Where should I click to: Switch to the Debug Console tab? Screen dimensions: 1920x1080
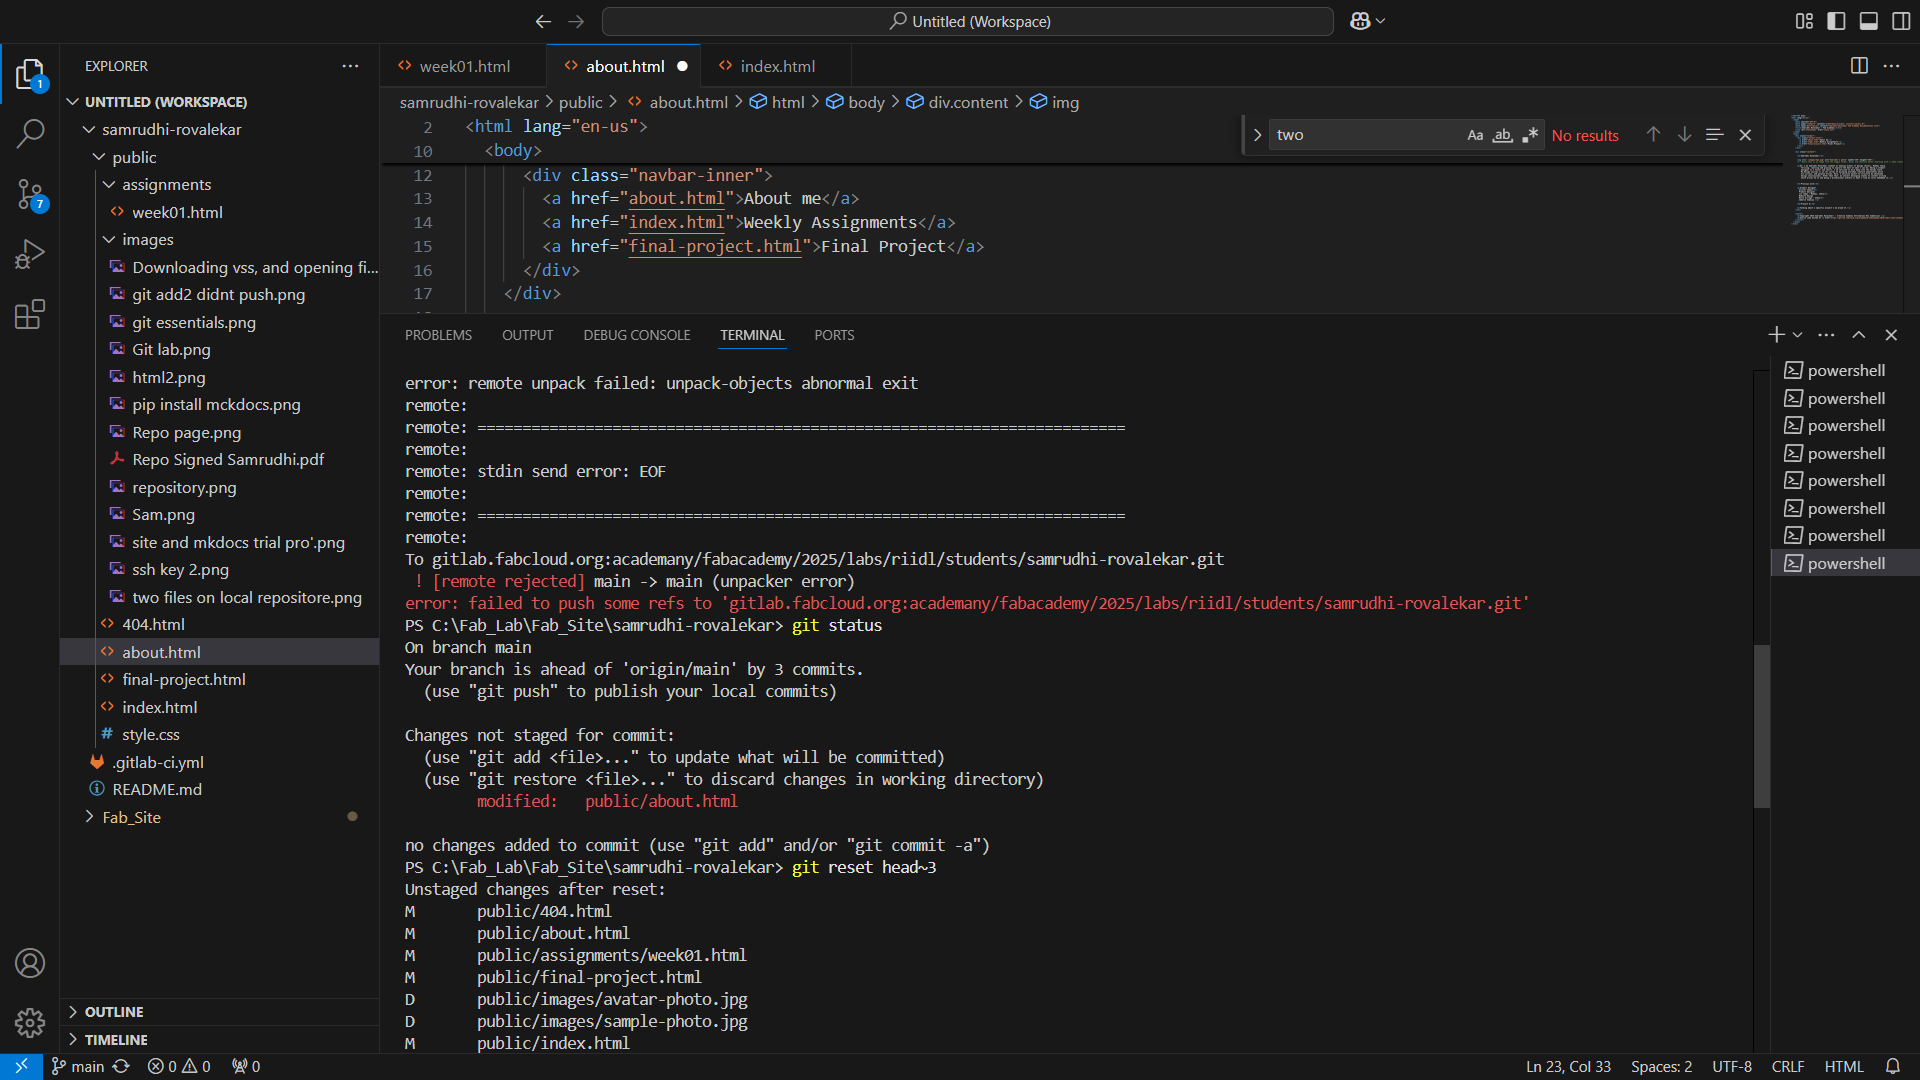(637, 335)
